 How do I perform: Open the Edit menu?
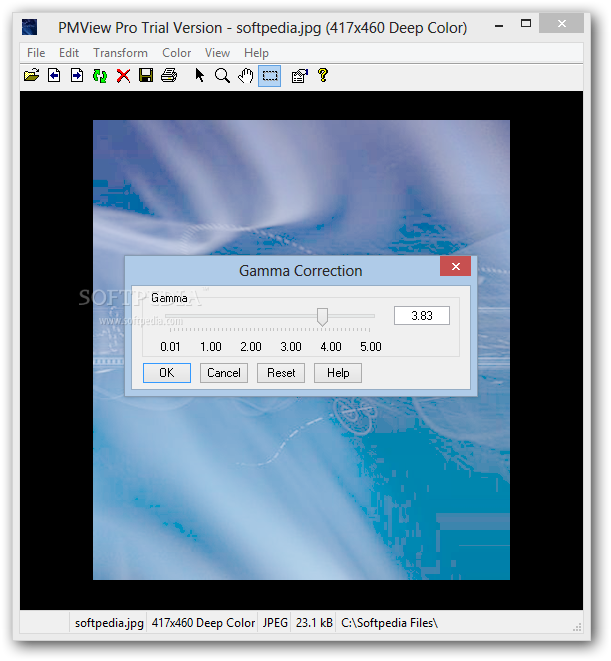69,53
